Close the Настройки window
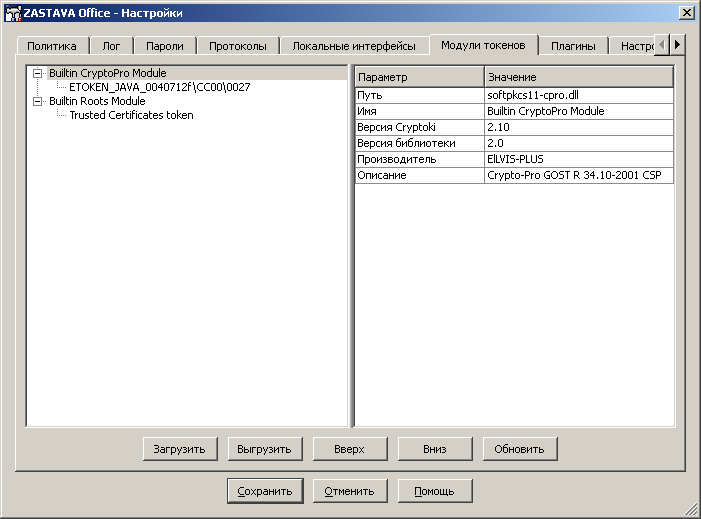701x519 pixels. click(x=686, y=12)
